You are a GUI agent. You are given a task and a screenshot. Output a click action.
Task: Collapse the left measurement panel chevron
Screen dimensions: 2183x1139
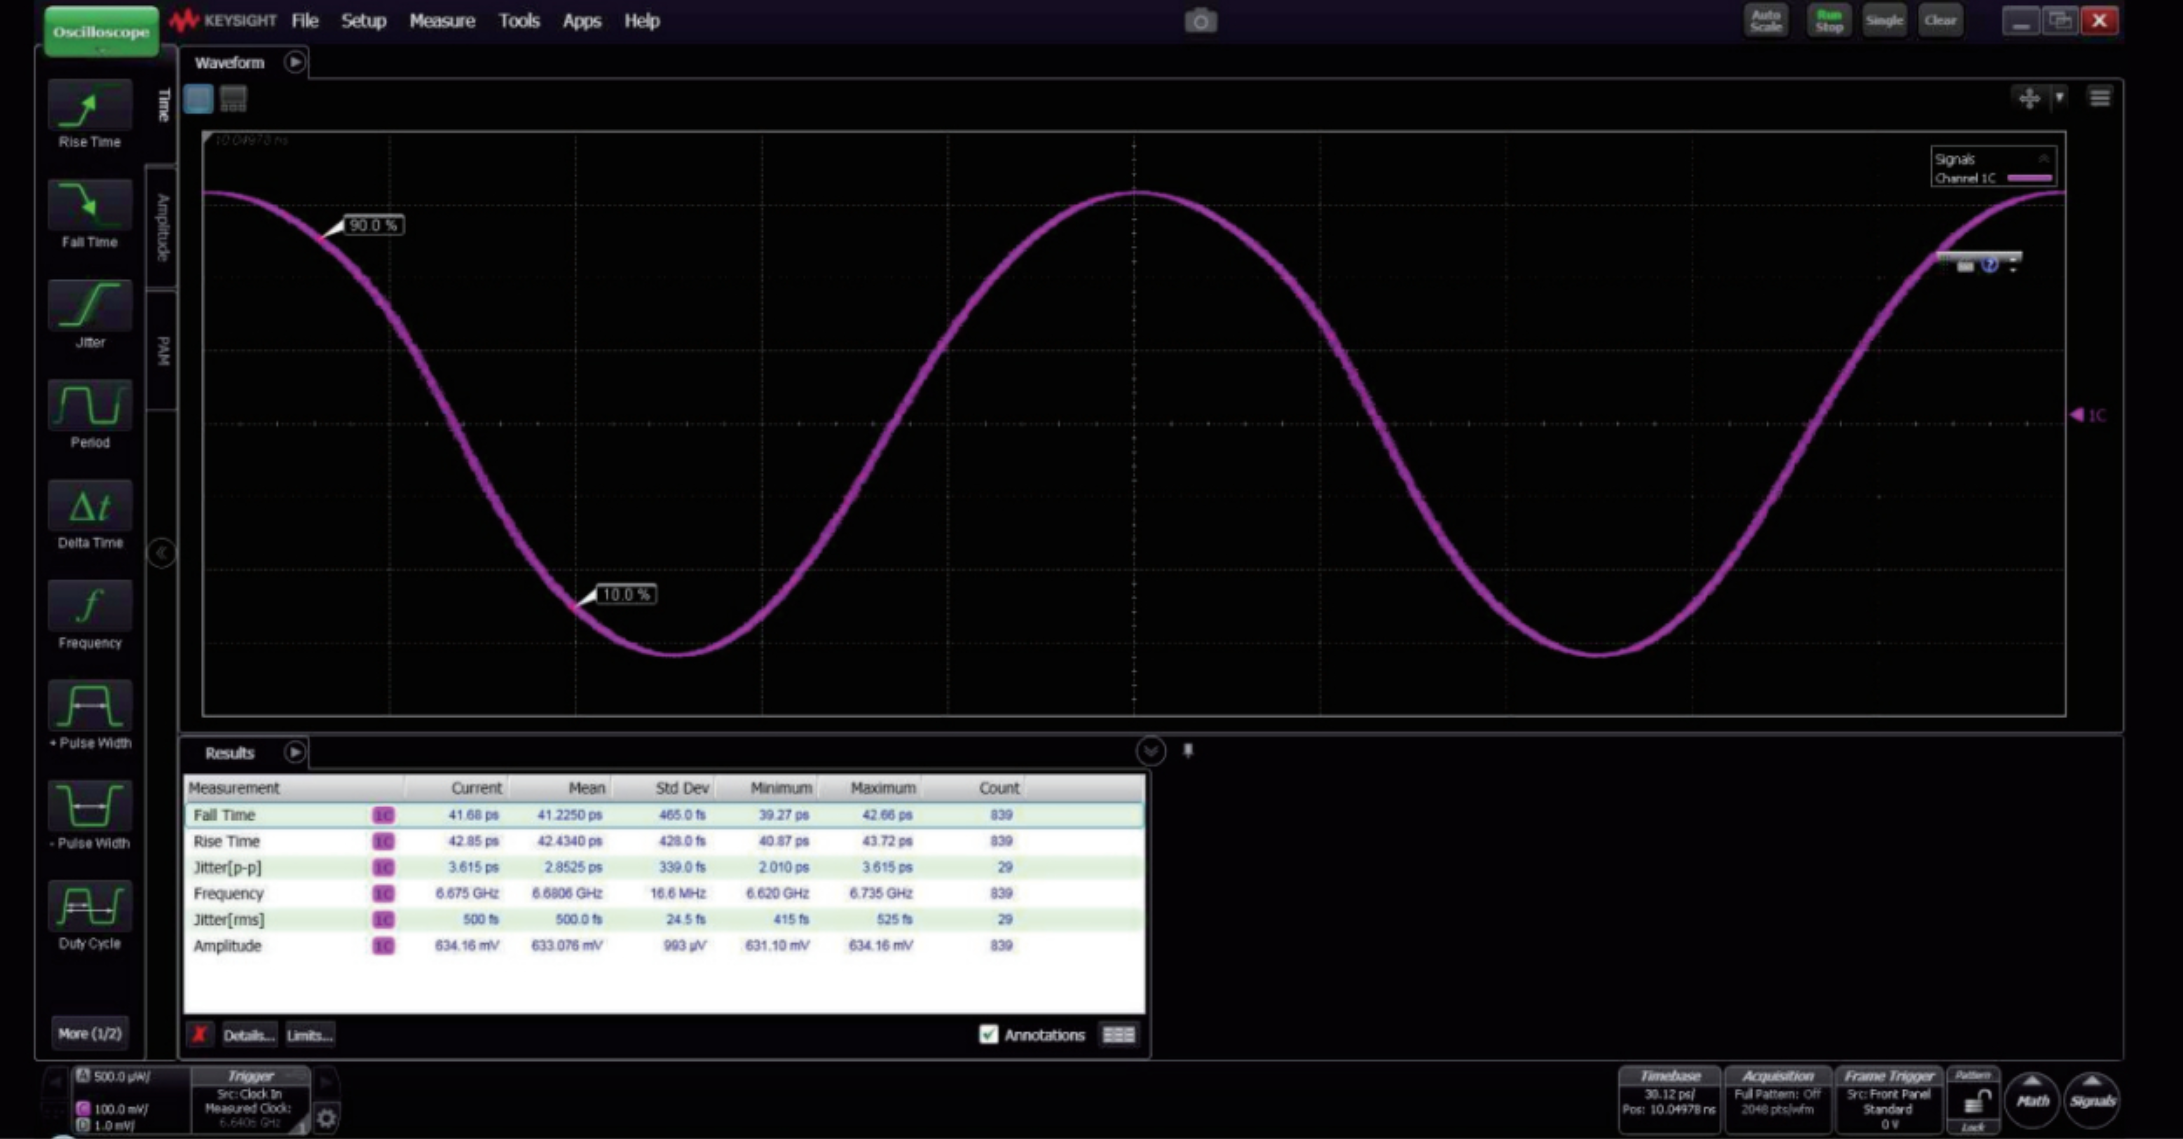[161, 553]
